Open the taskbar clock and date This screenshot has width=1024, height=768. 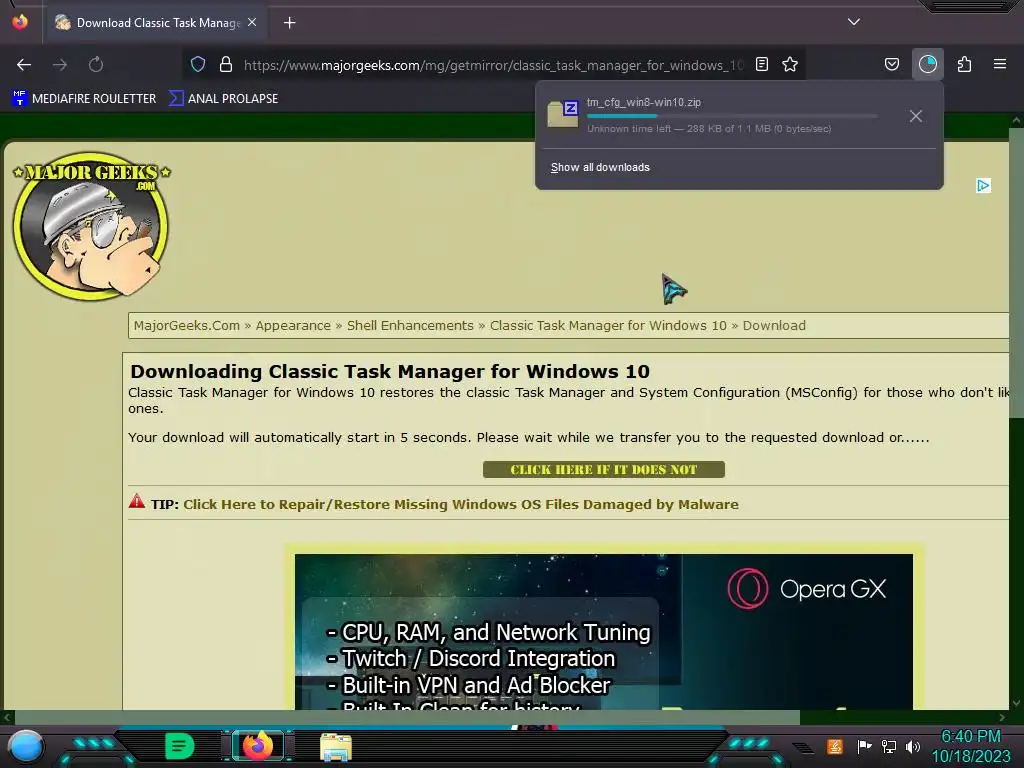point(970,746)
